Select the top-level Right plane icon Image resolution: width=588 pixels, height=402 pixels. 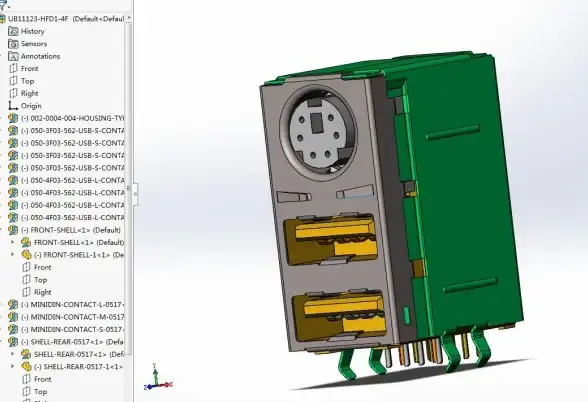tap(13, 93)
